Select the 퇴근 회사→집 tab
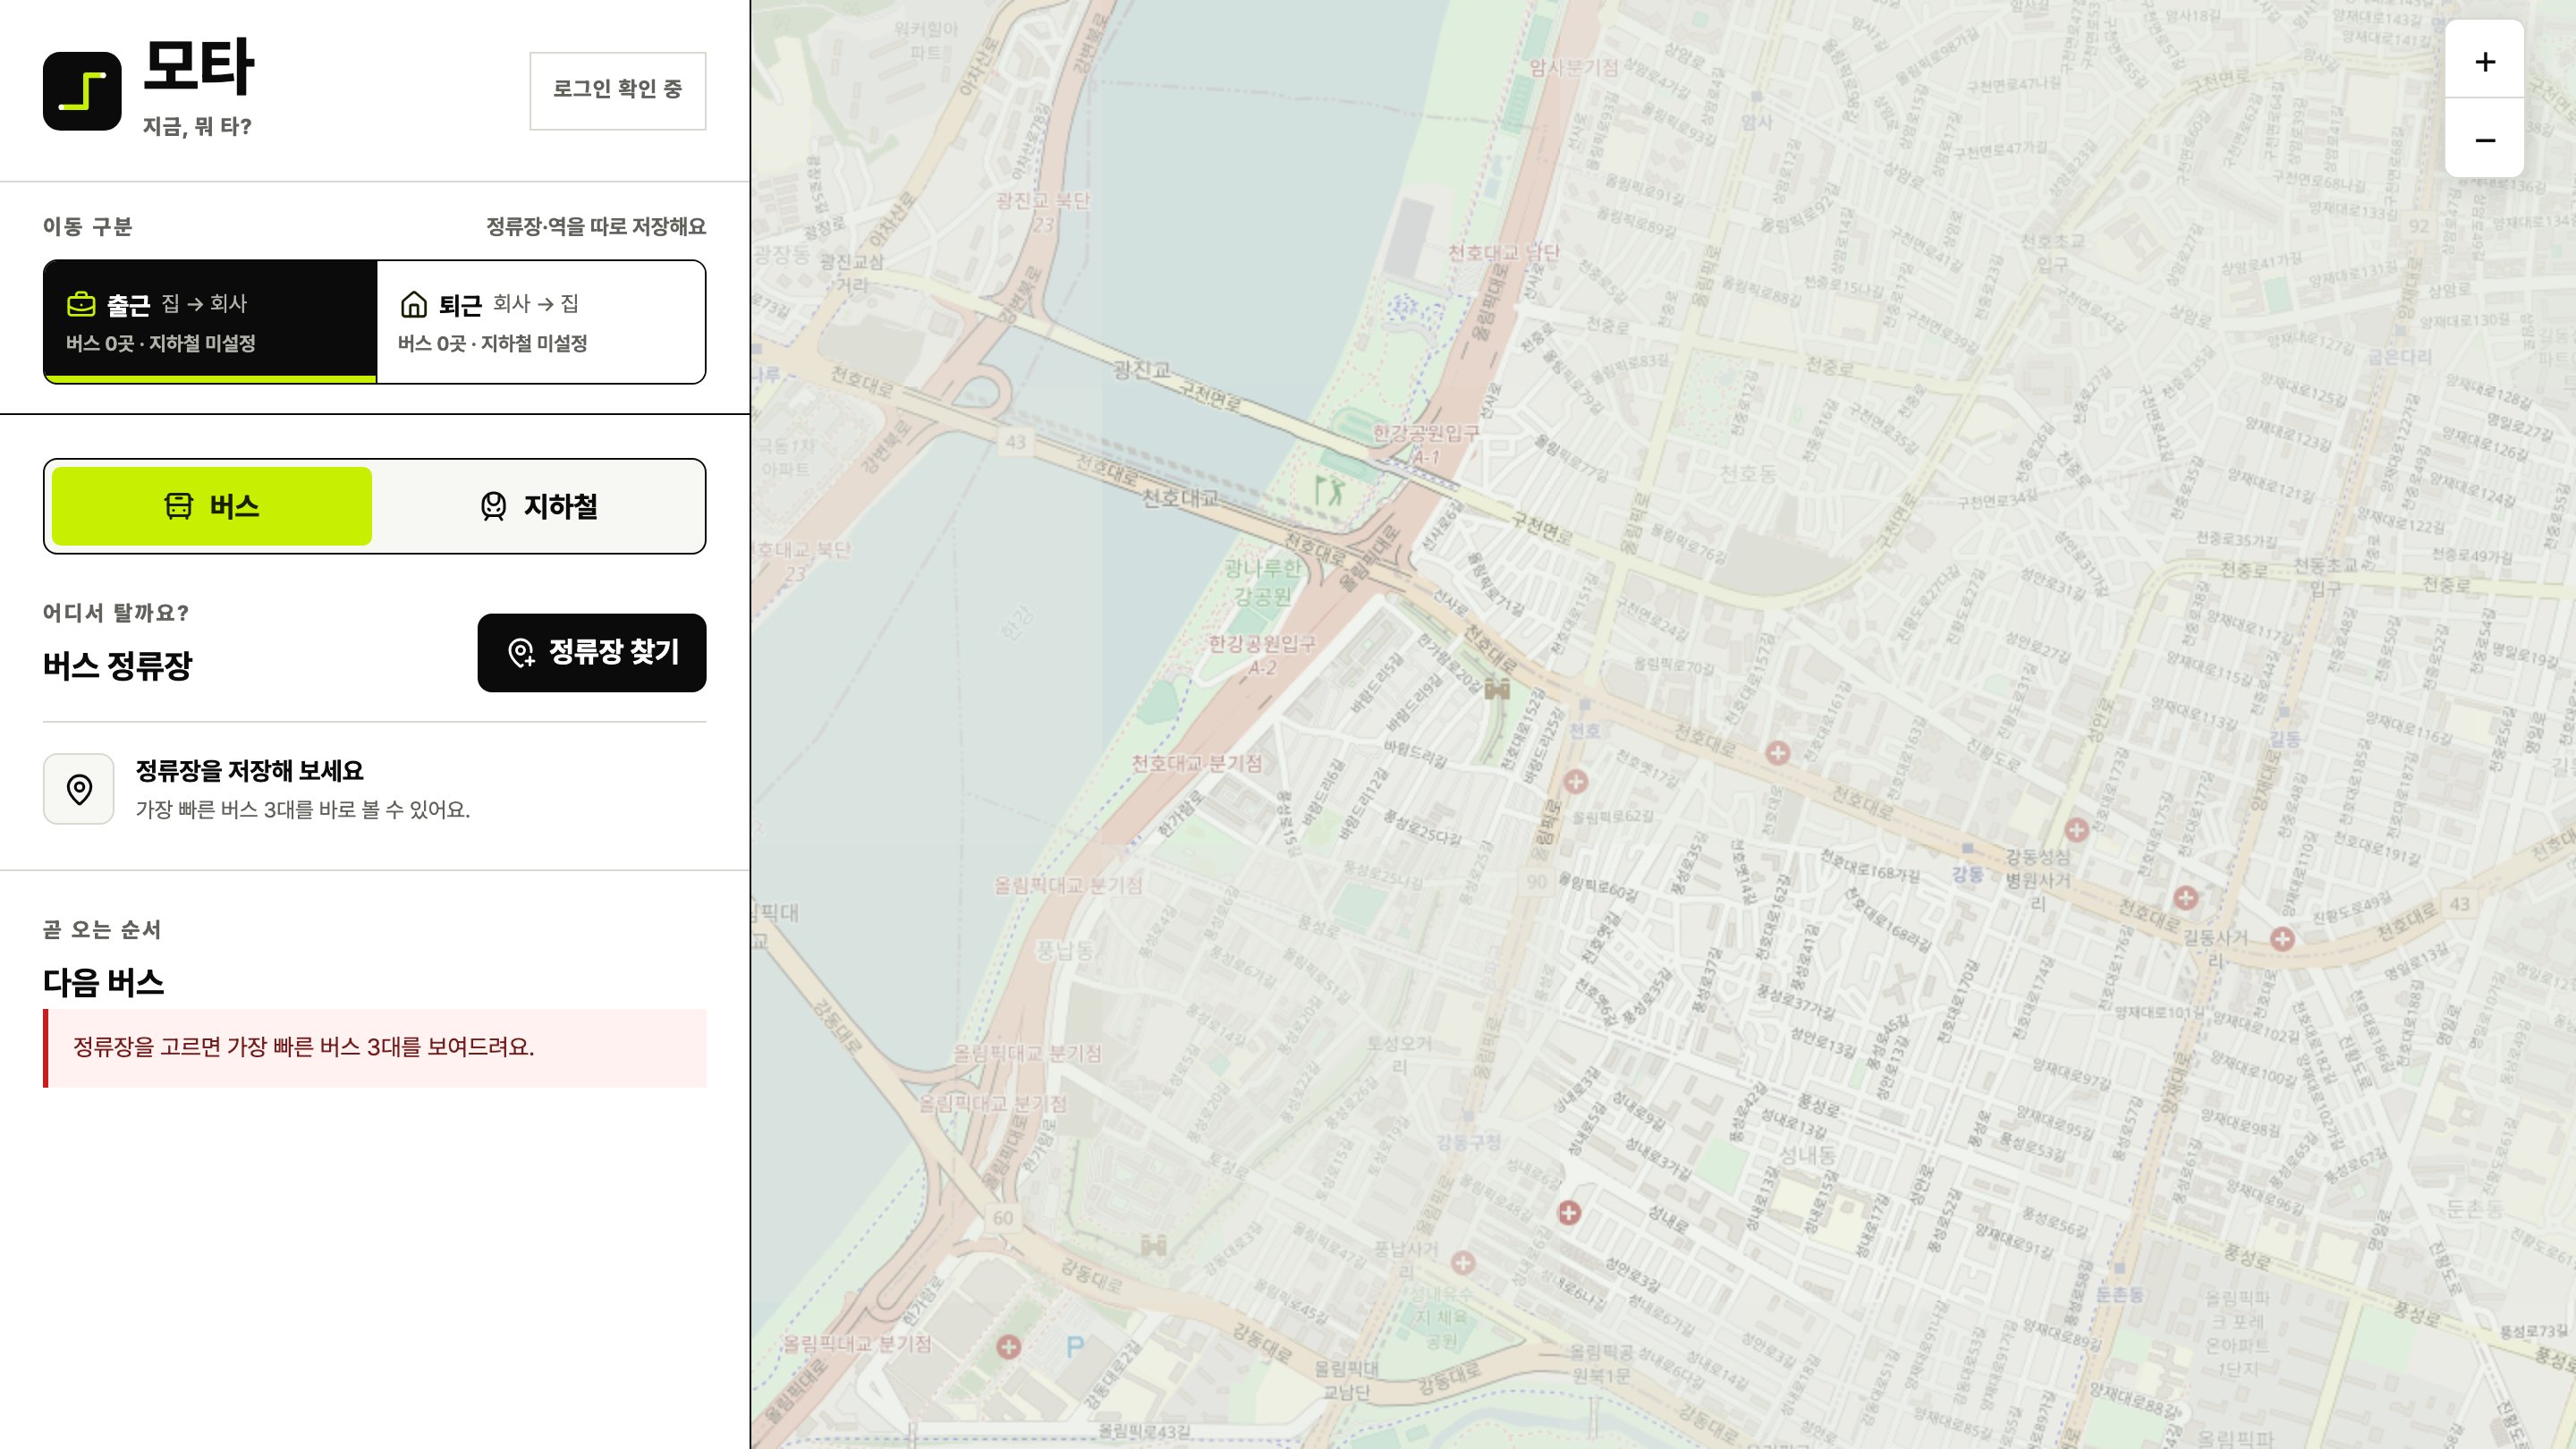 point(541,322)
